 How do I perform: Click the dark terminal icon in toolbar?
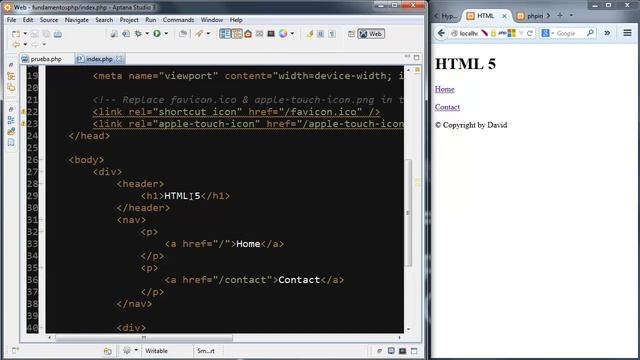[271, 34]
